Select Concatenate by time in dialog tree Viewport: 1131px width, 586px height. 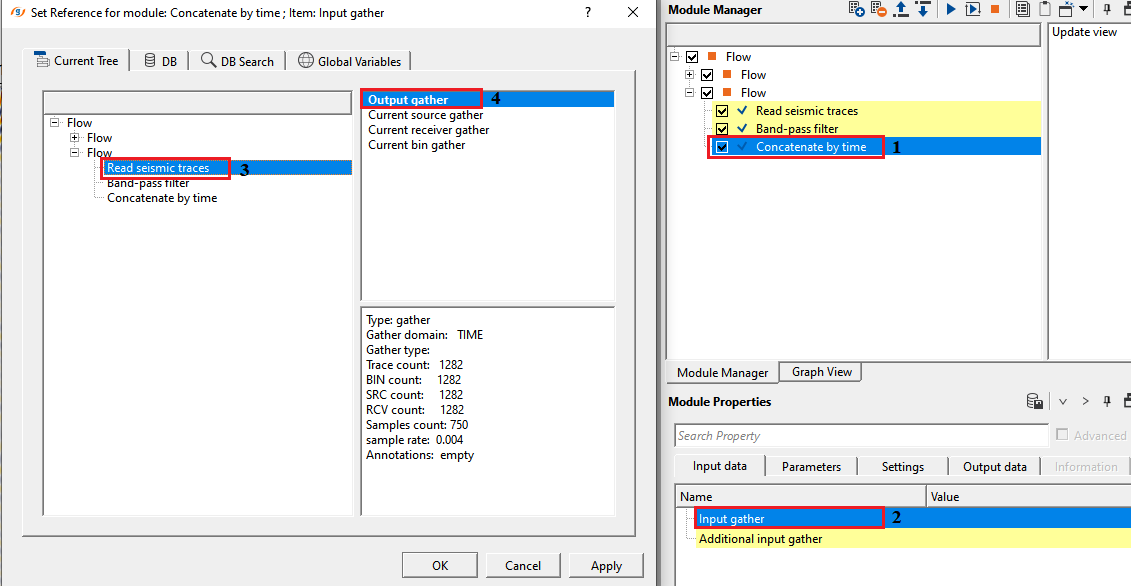coord(162,198)
